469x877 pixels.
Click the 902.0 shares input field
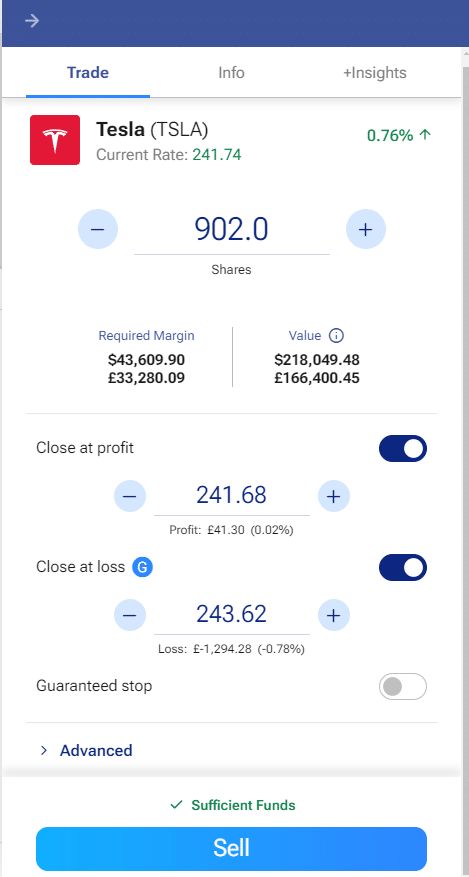point(231,230)
